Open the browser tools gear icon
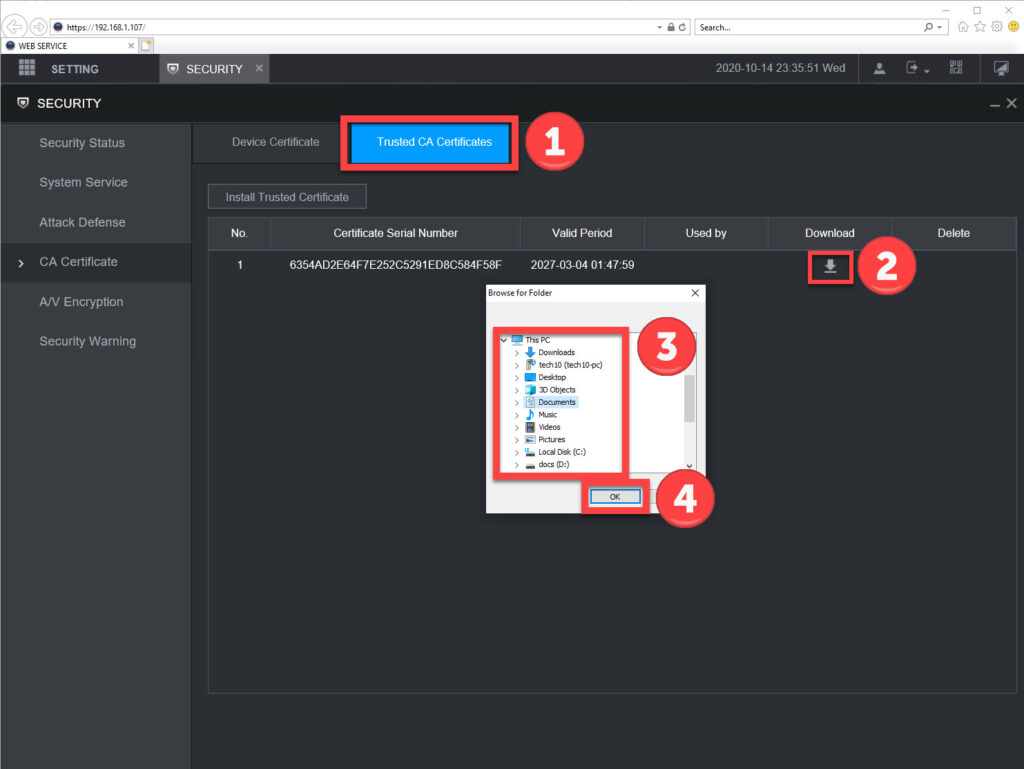Screen dimensions: 1024x769 (x=996, y=27)
